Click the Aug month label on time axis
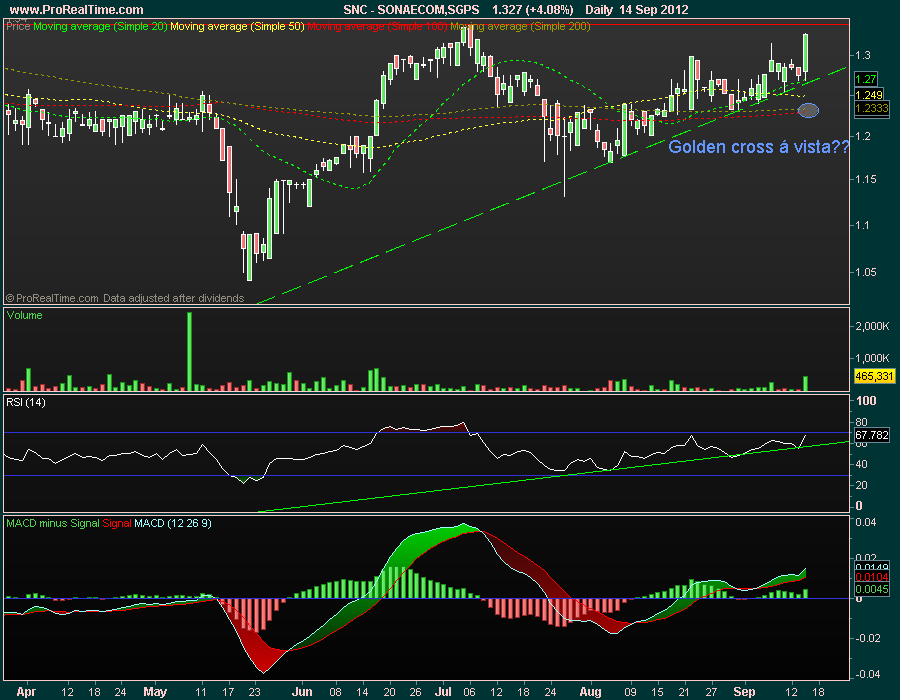 point(590,691)
